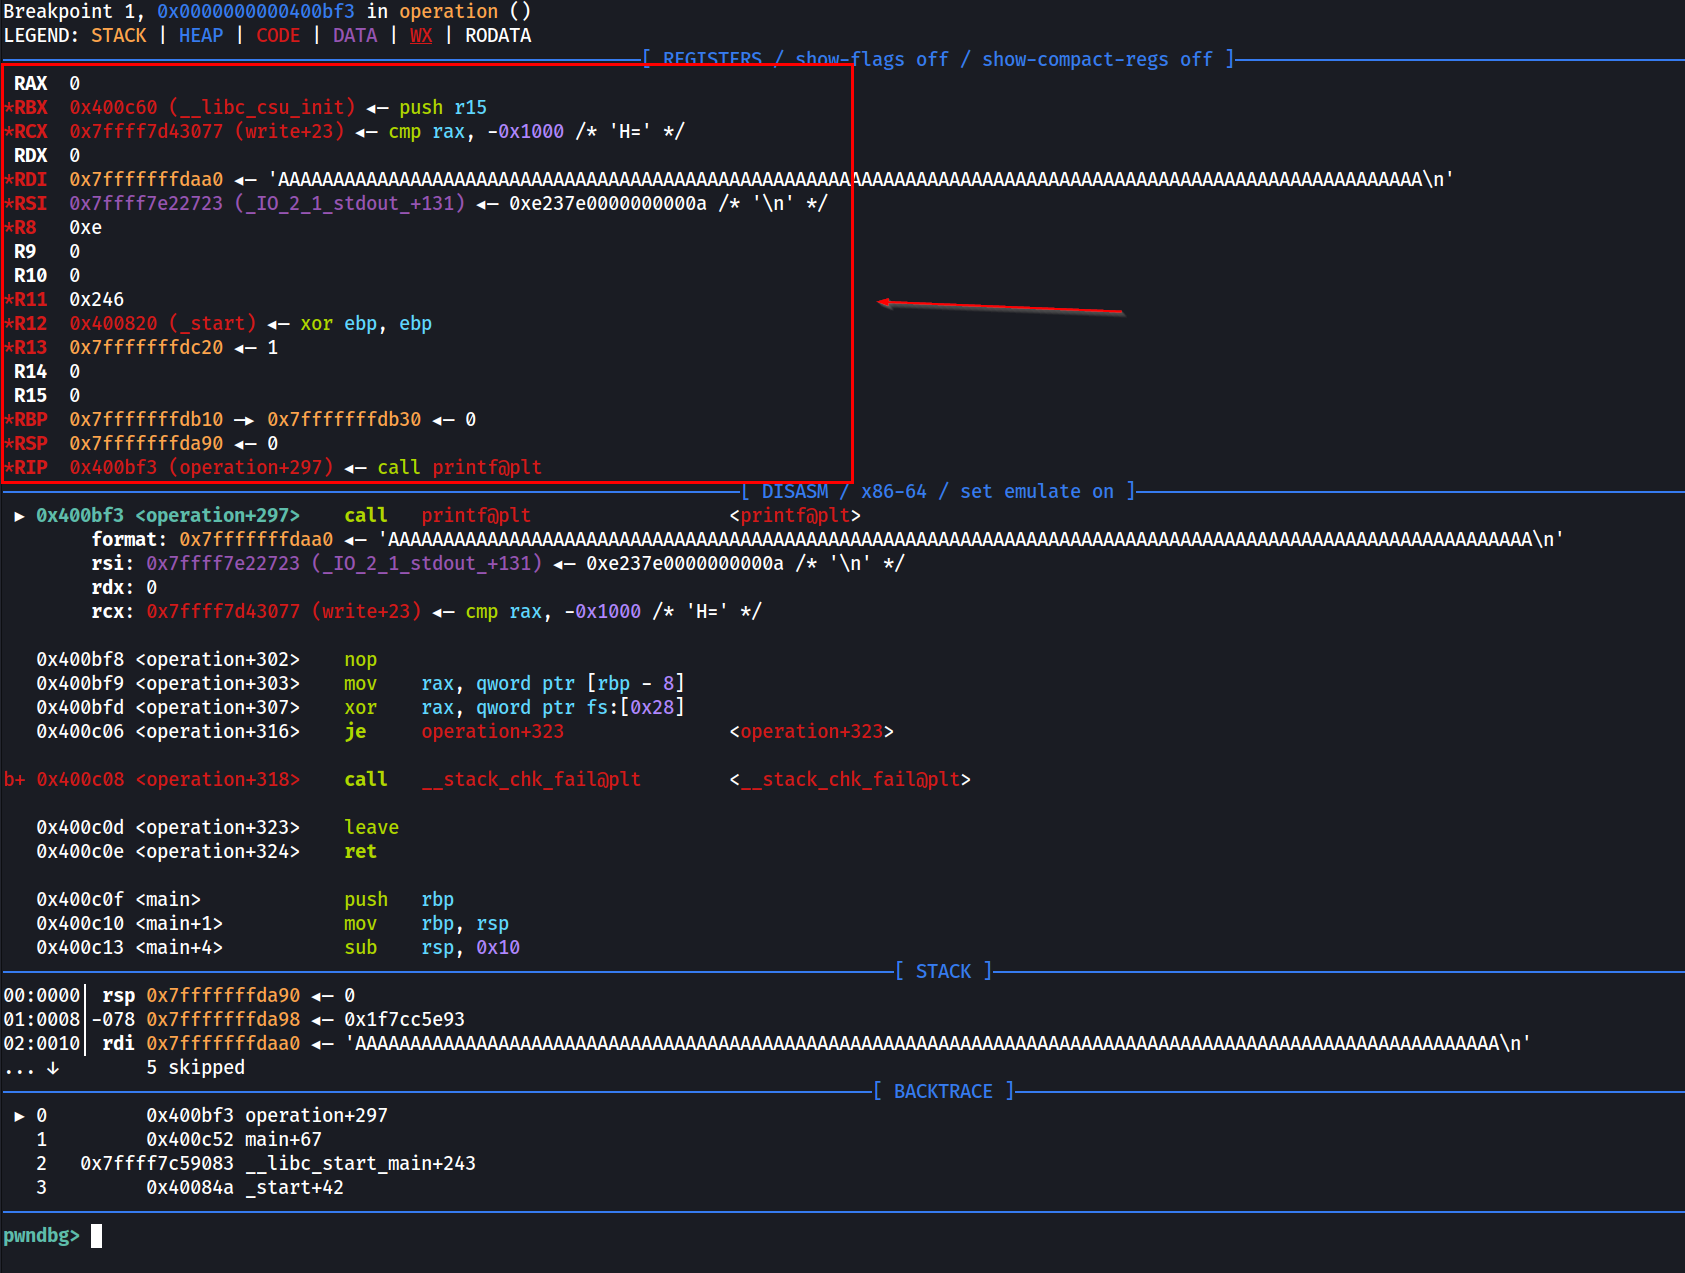Viewport: 1685px width, 1273px height.
Task: Click the current-instruction arrow in the DISASM section
Action: (19, 516)
